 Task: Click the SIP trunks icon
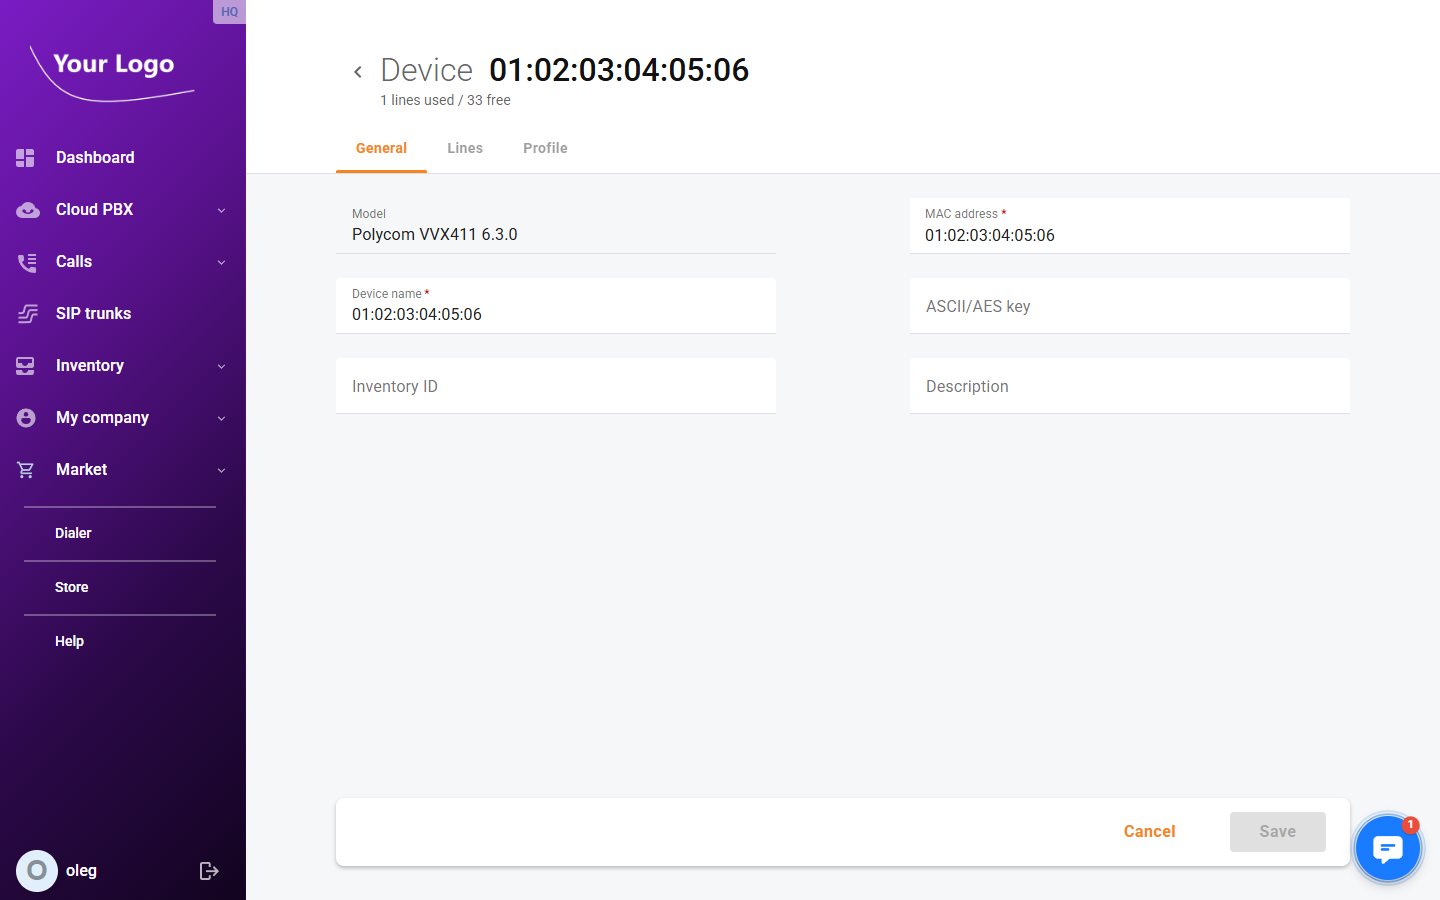tap(27, 314)
